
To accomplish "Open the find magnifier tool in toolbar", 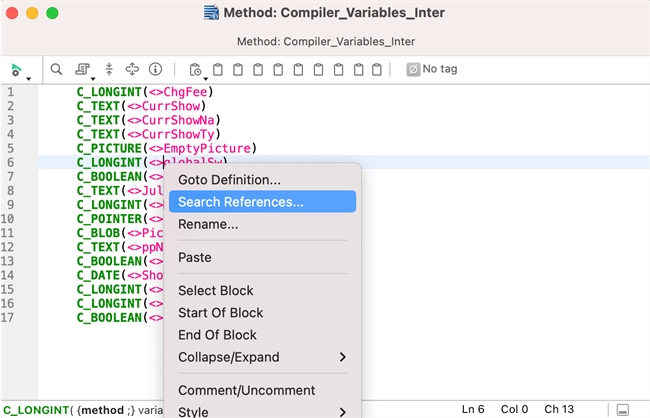I will point(57,69).
